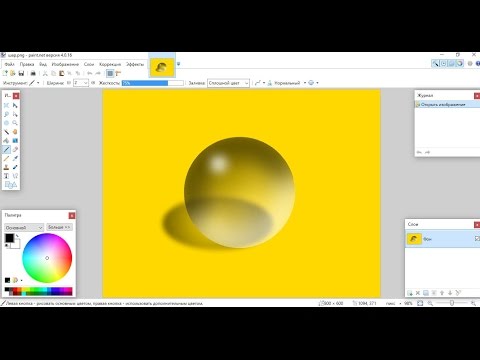The width and height of the screenshot is (480, 360).
Task: Toggle visibility checkbox of Фон layer
Action: pos(477,239)
